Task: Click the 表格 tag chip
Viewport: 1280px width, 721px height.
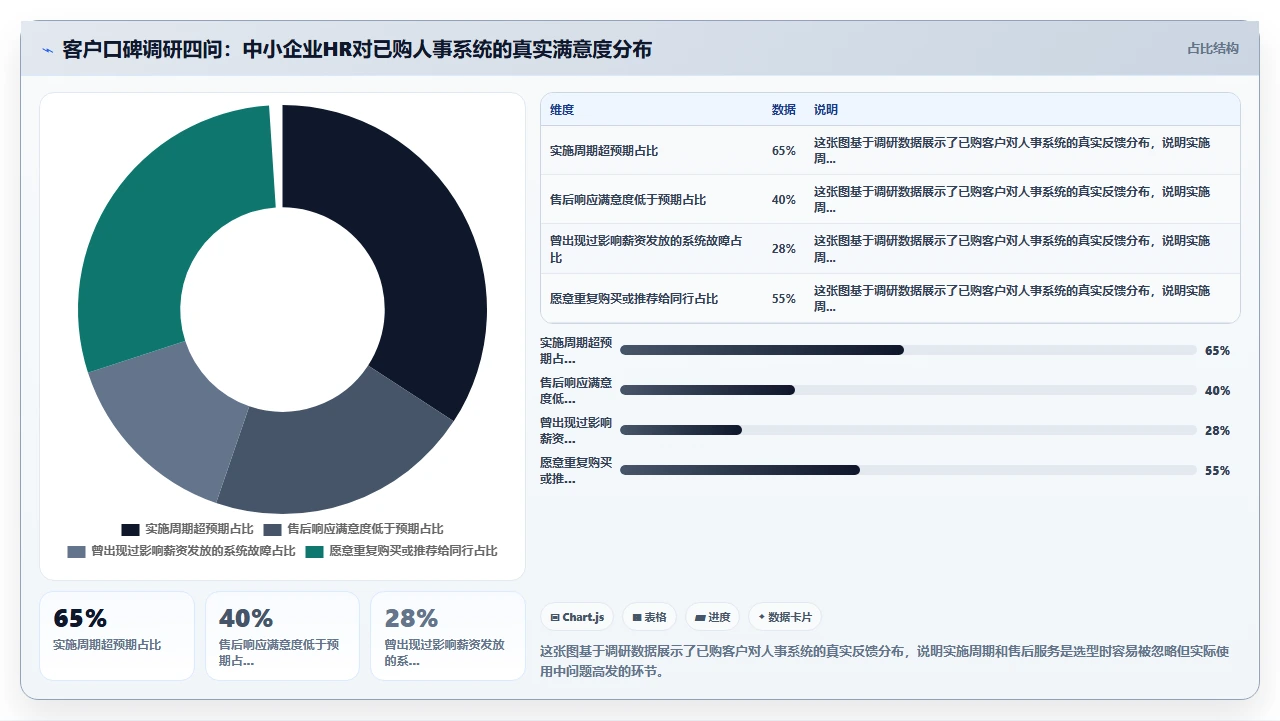Action: [649, 617]
